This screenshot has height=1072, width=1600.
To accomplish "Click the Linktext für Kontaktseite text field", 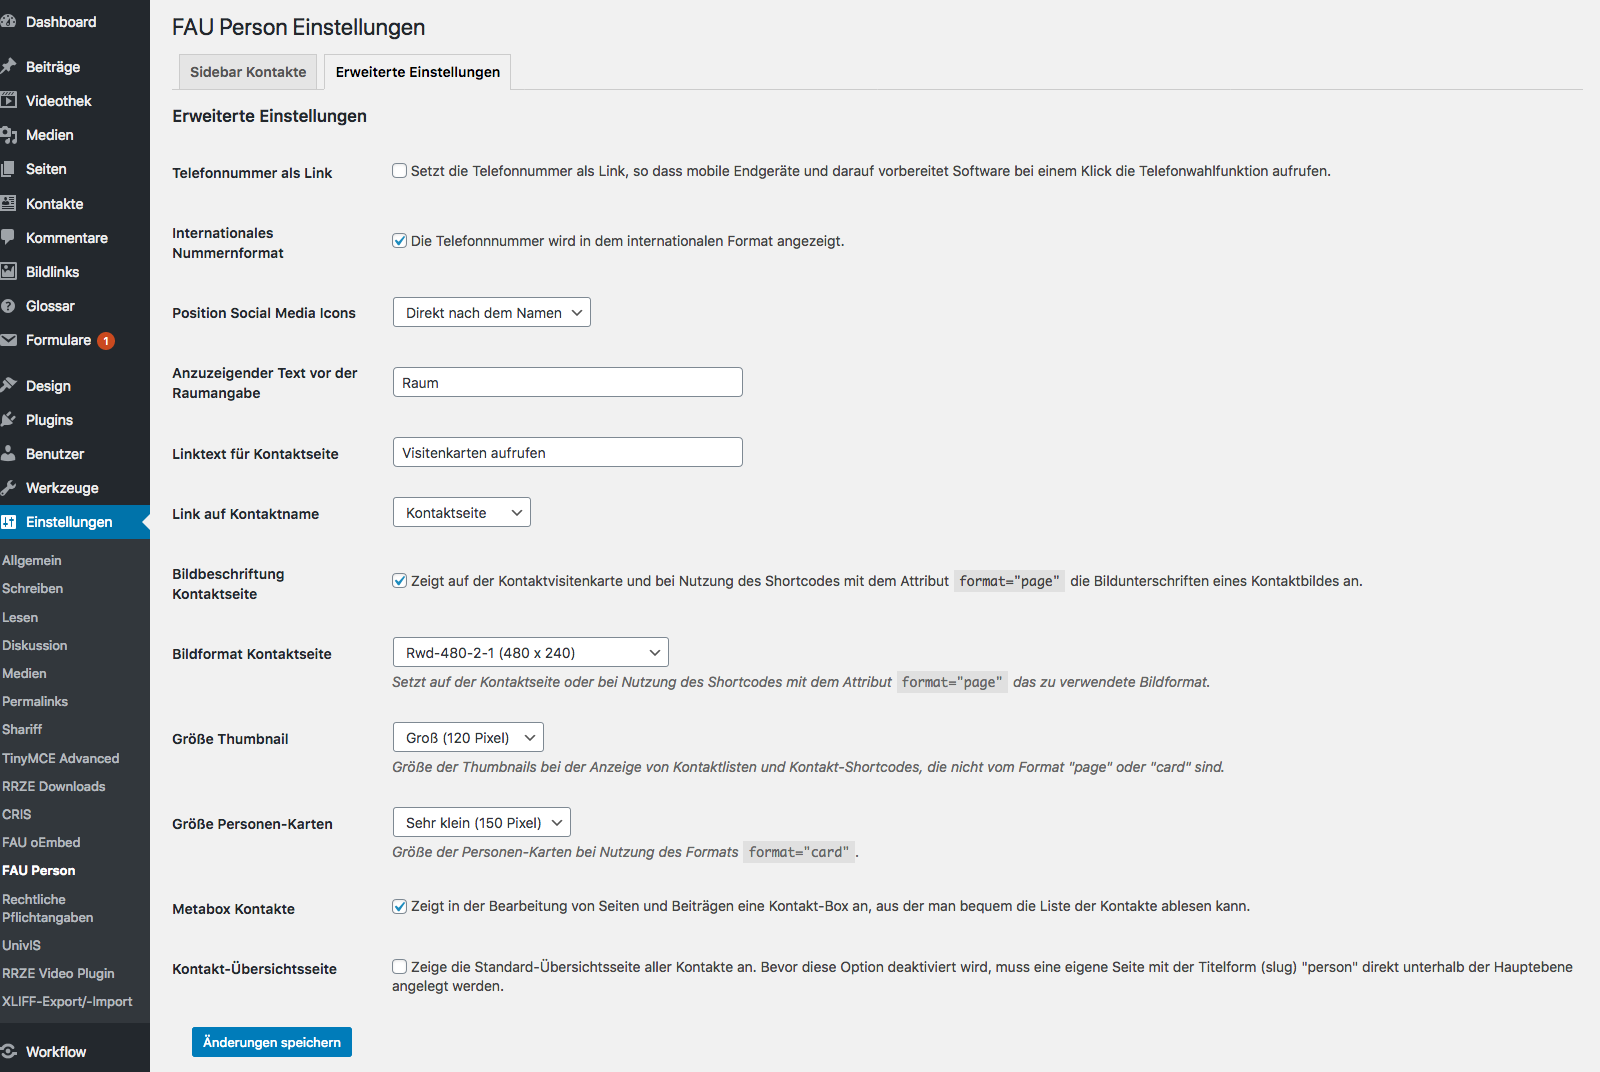I will click(x=567, y=453).
